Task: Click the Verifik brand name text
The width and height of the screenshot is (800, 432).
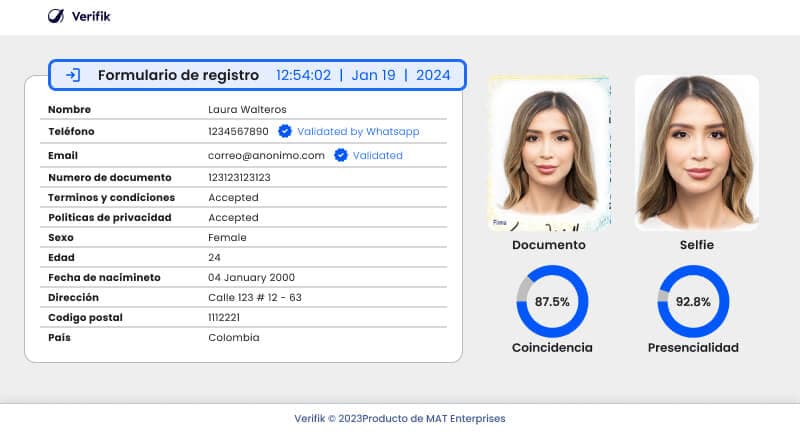Action: (91, 16)
